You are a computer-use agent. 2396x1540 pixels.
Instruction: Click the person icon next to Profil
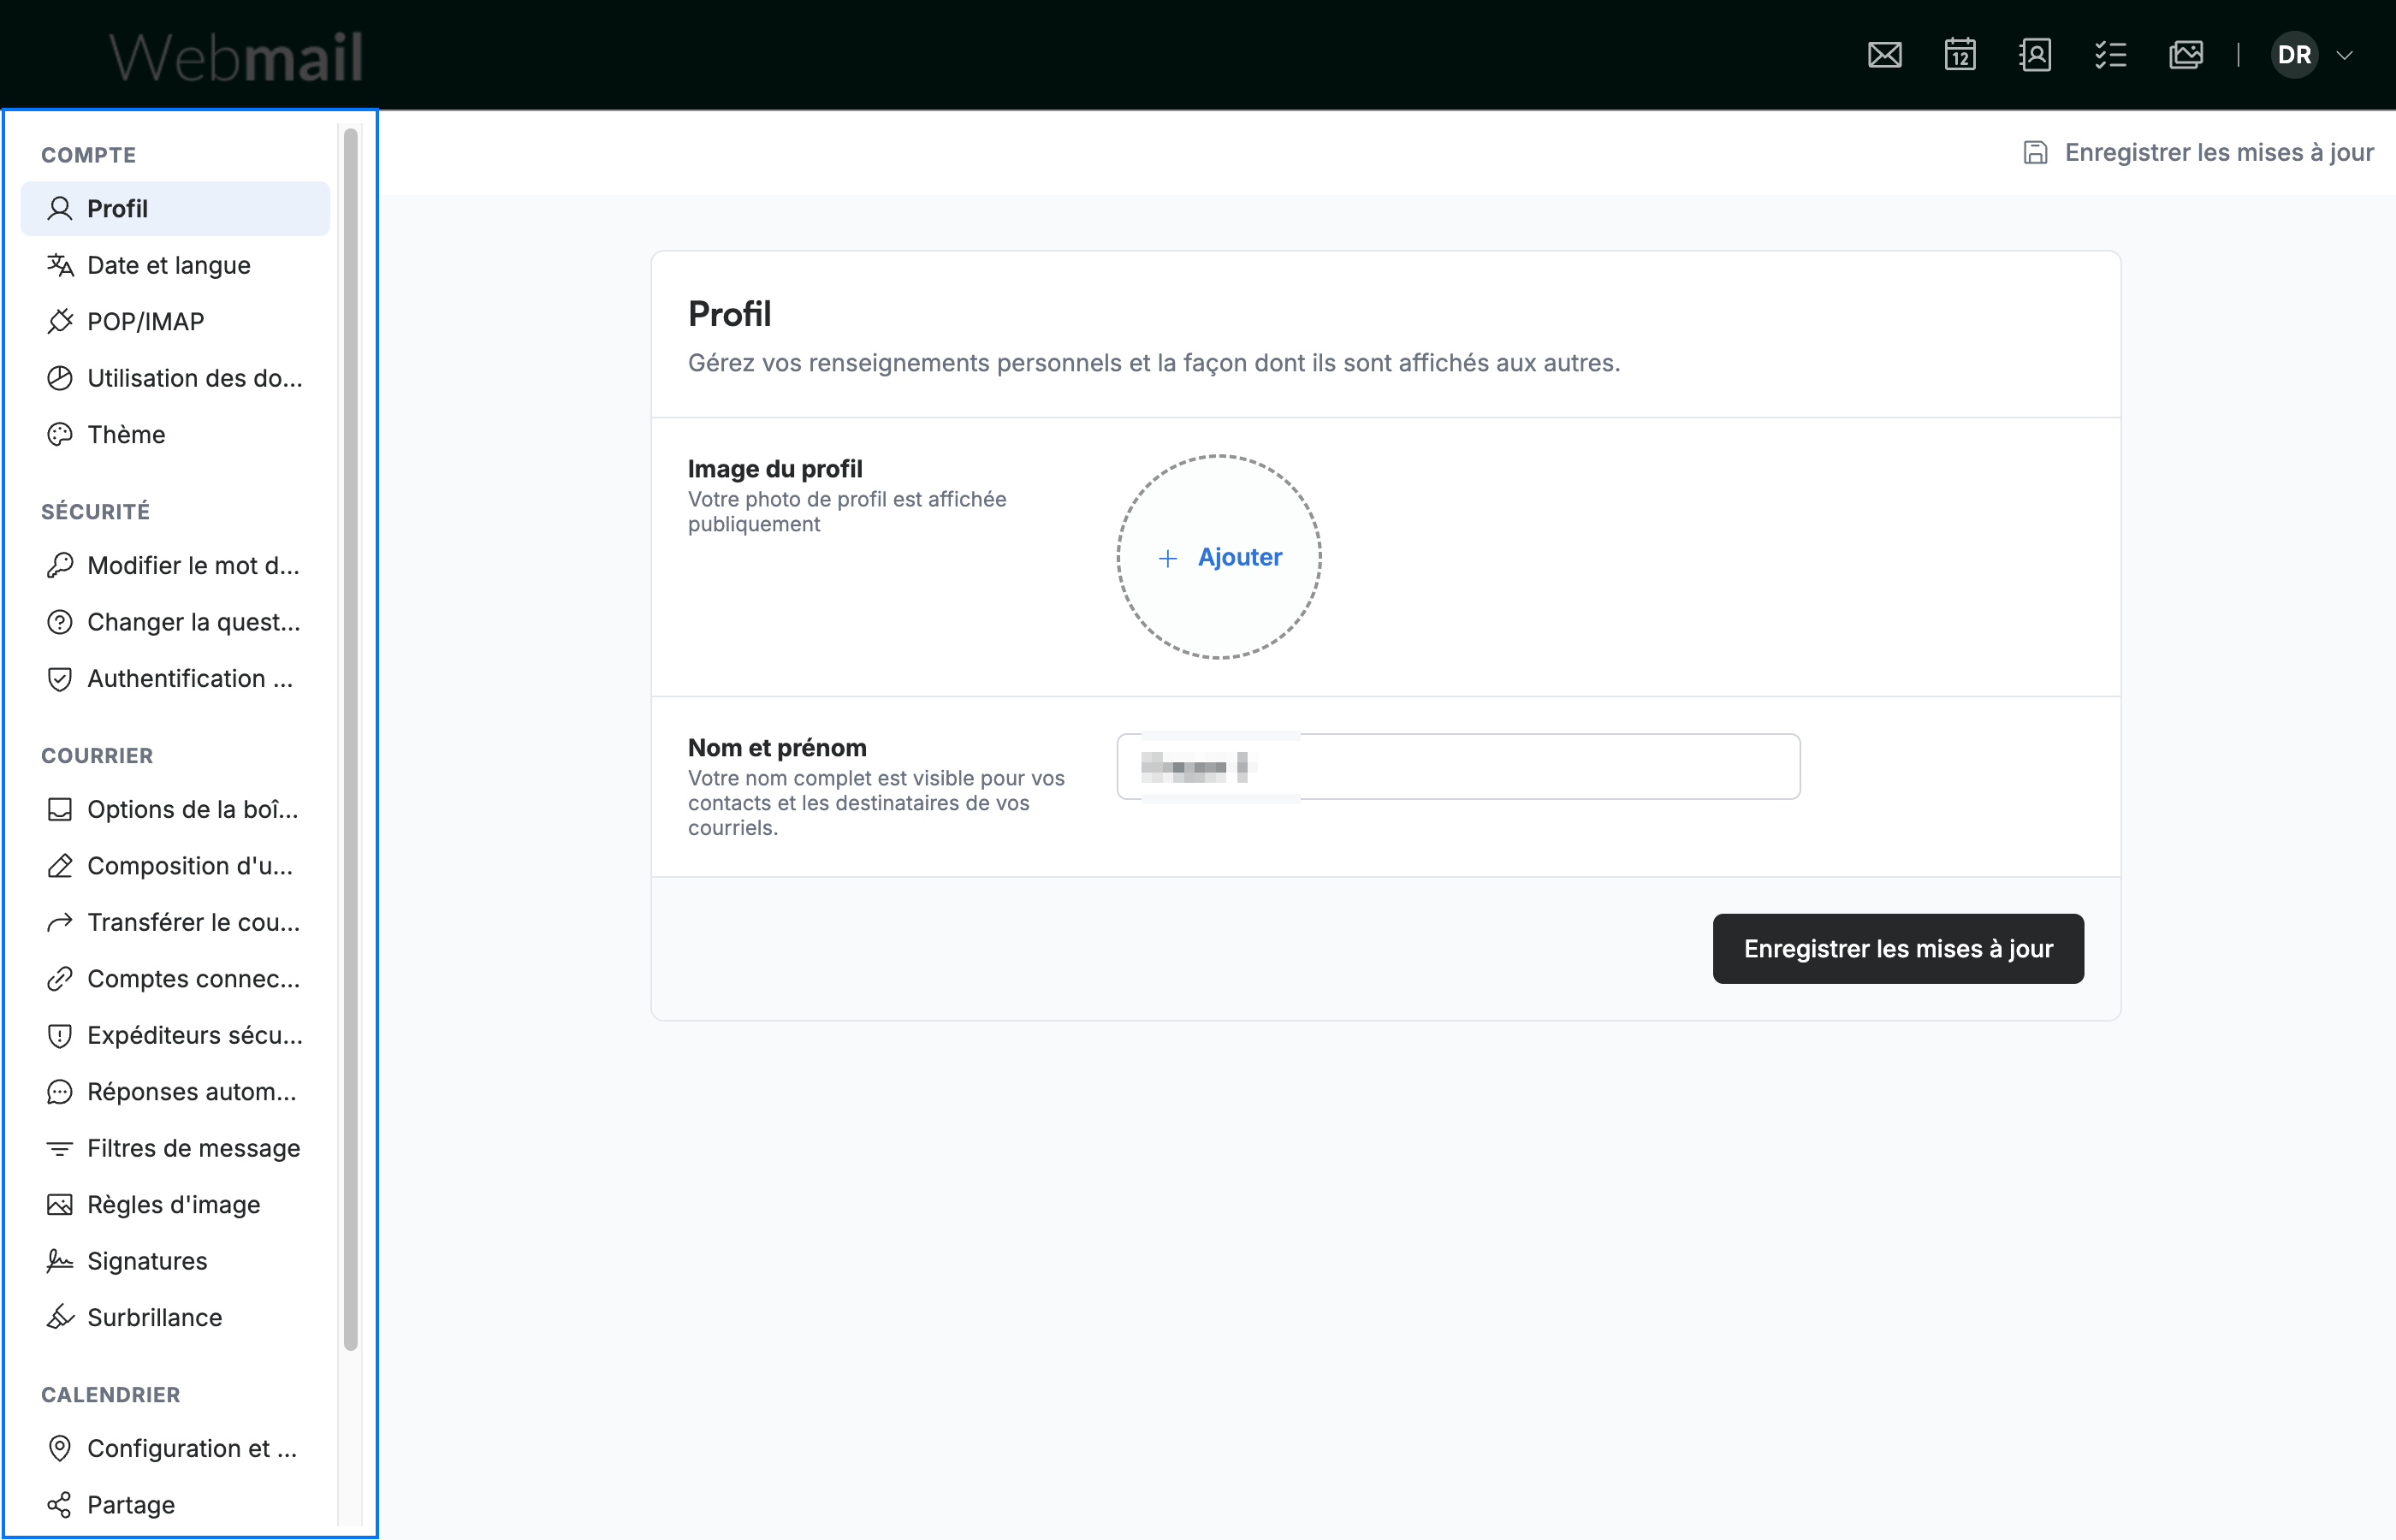pyautogui.click(x=60, y=208)
